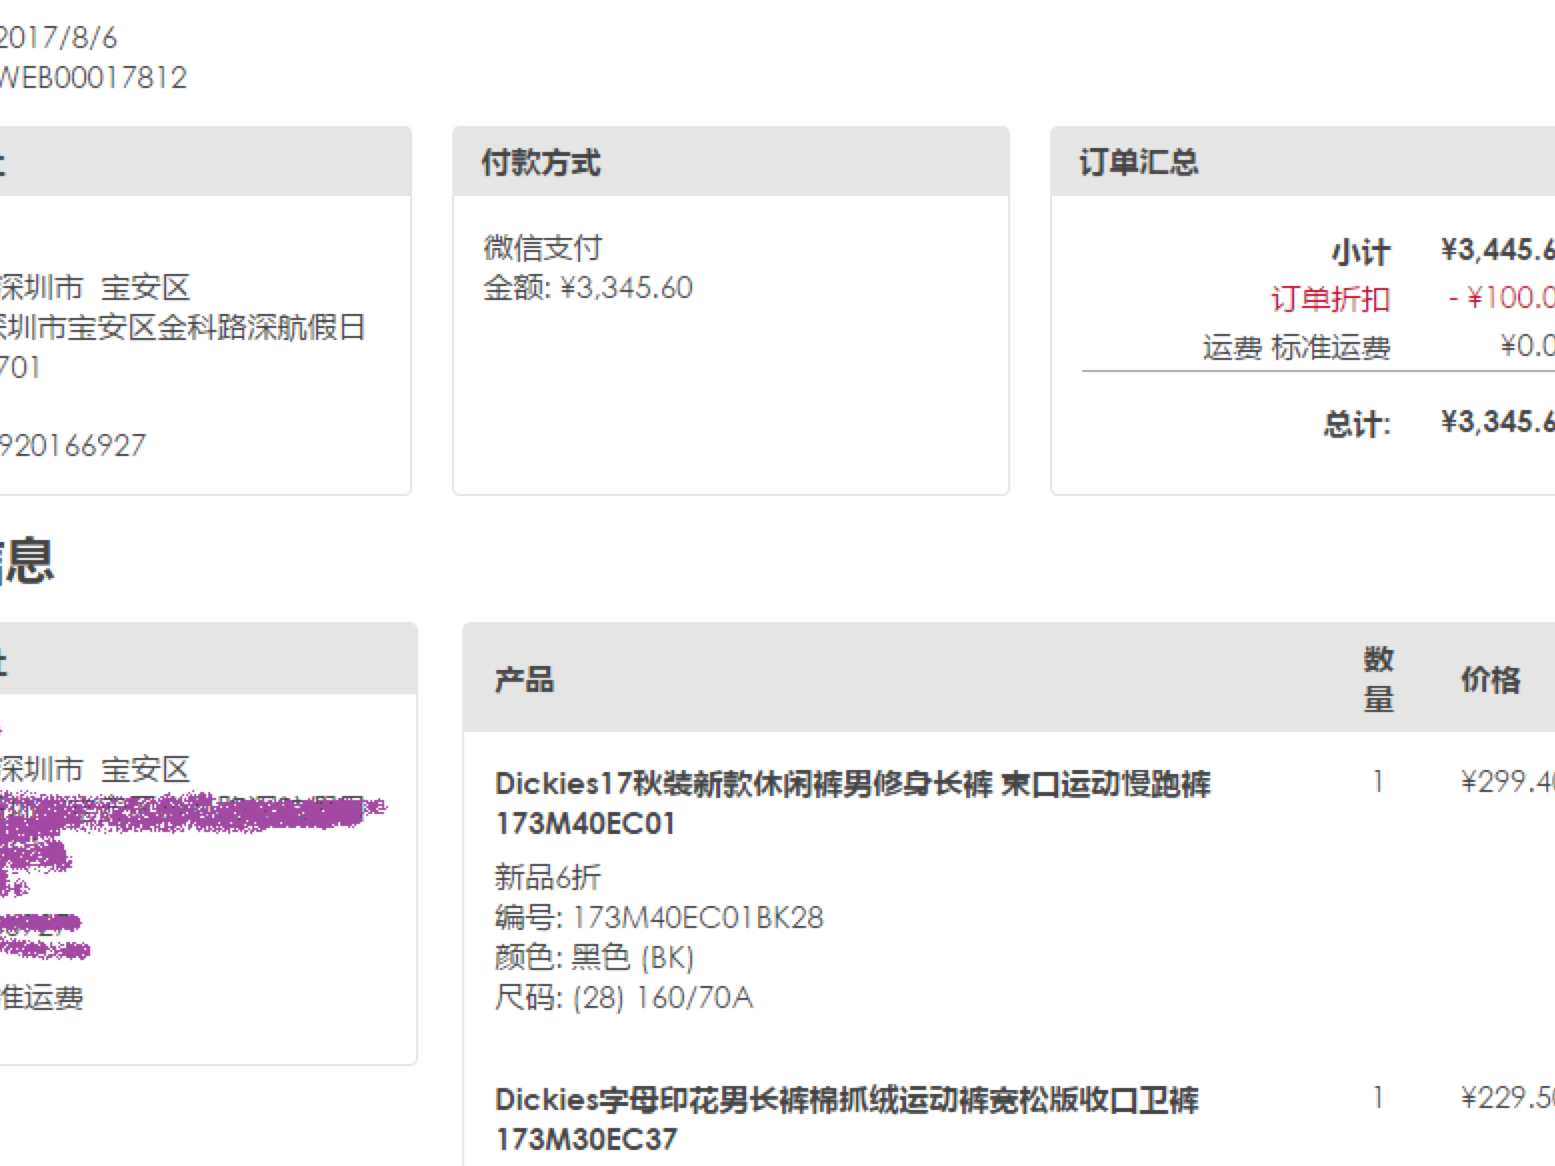Click order number WEB00017812
Screen dimensions: 1555x1166
click(93, 78)
